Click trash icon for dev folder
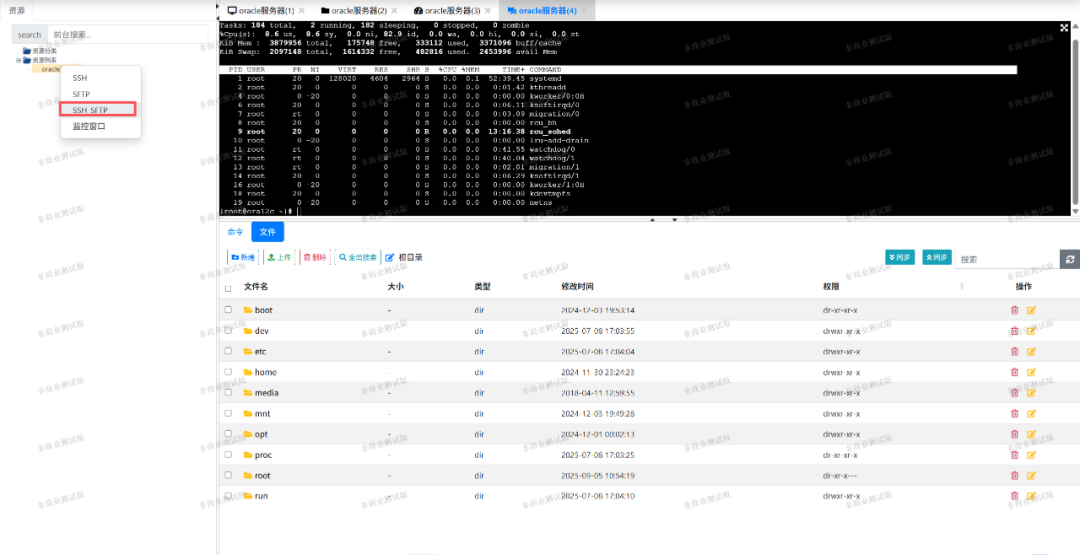Image resolution: width=1080 pixels, height=555 pixels. [1014, 331]
